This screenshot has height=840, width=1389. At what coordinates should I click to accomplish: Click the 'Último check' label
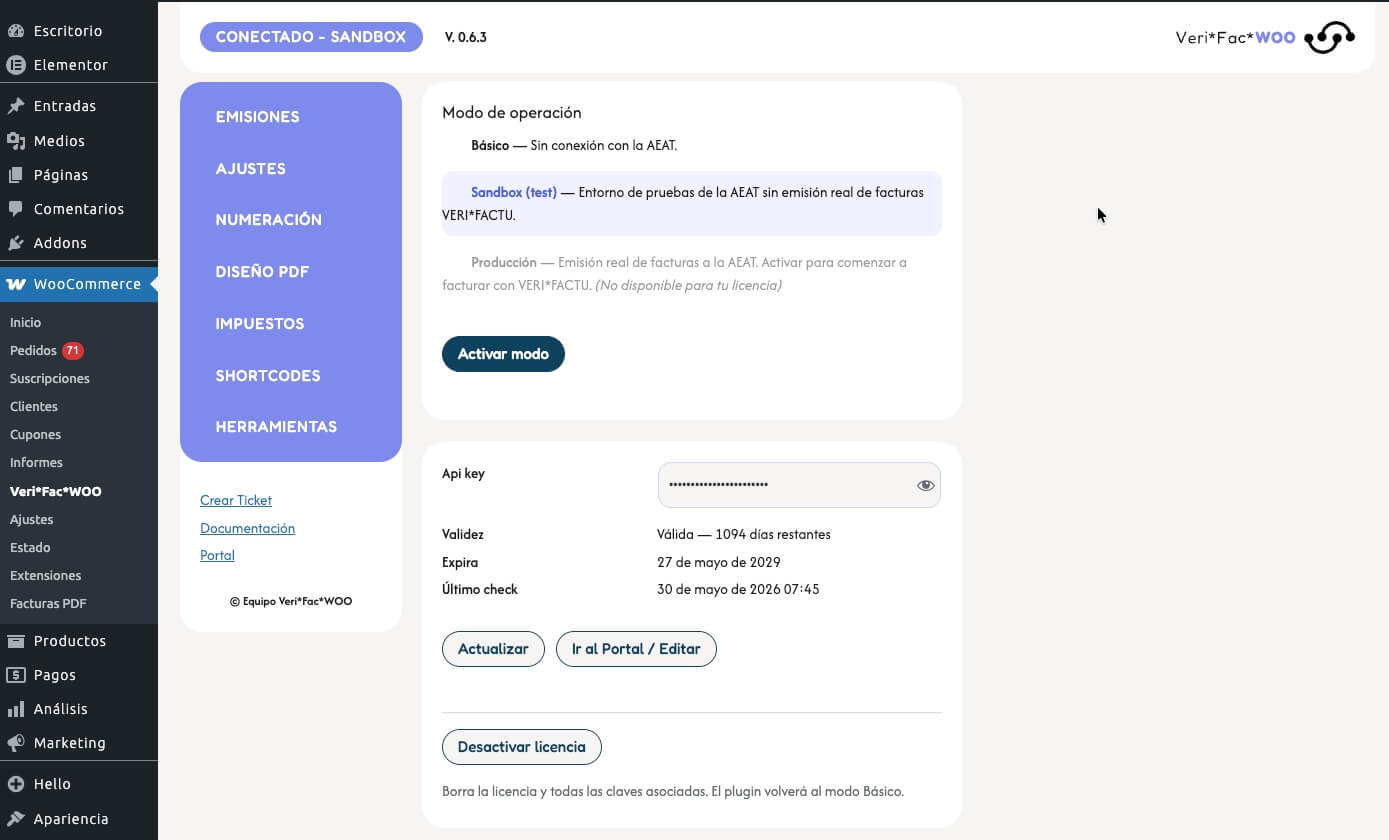tap(480, 590)
